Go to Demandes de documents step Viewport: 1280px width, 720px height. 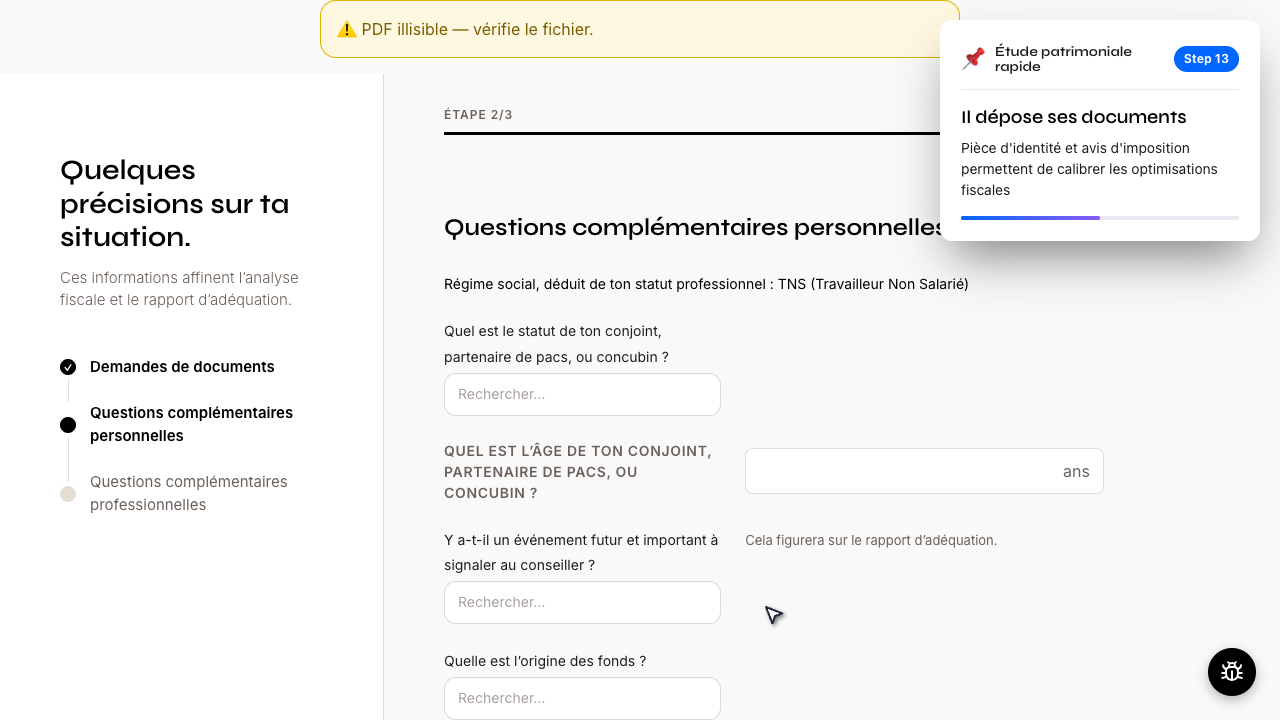tap(182, 367)
